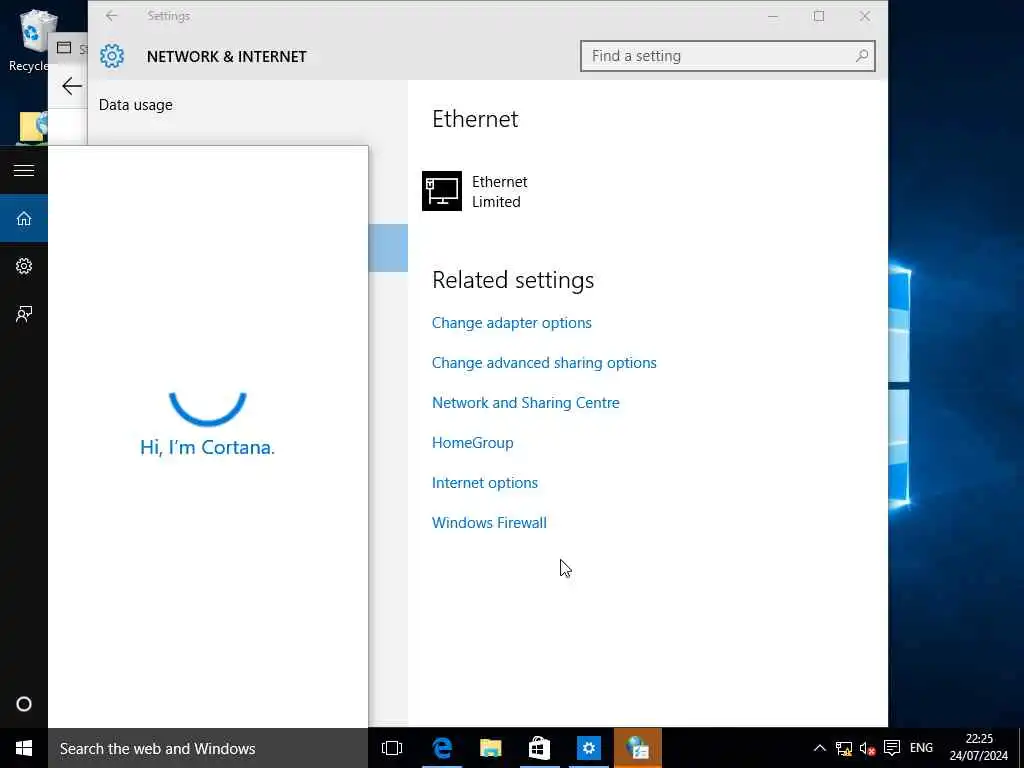Click the muted volume tray icon

867,748
